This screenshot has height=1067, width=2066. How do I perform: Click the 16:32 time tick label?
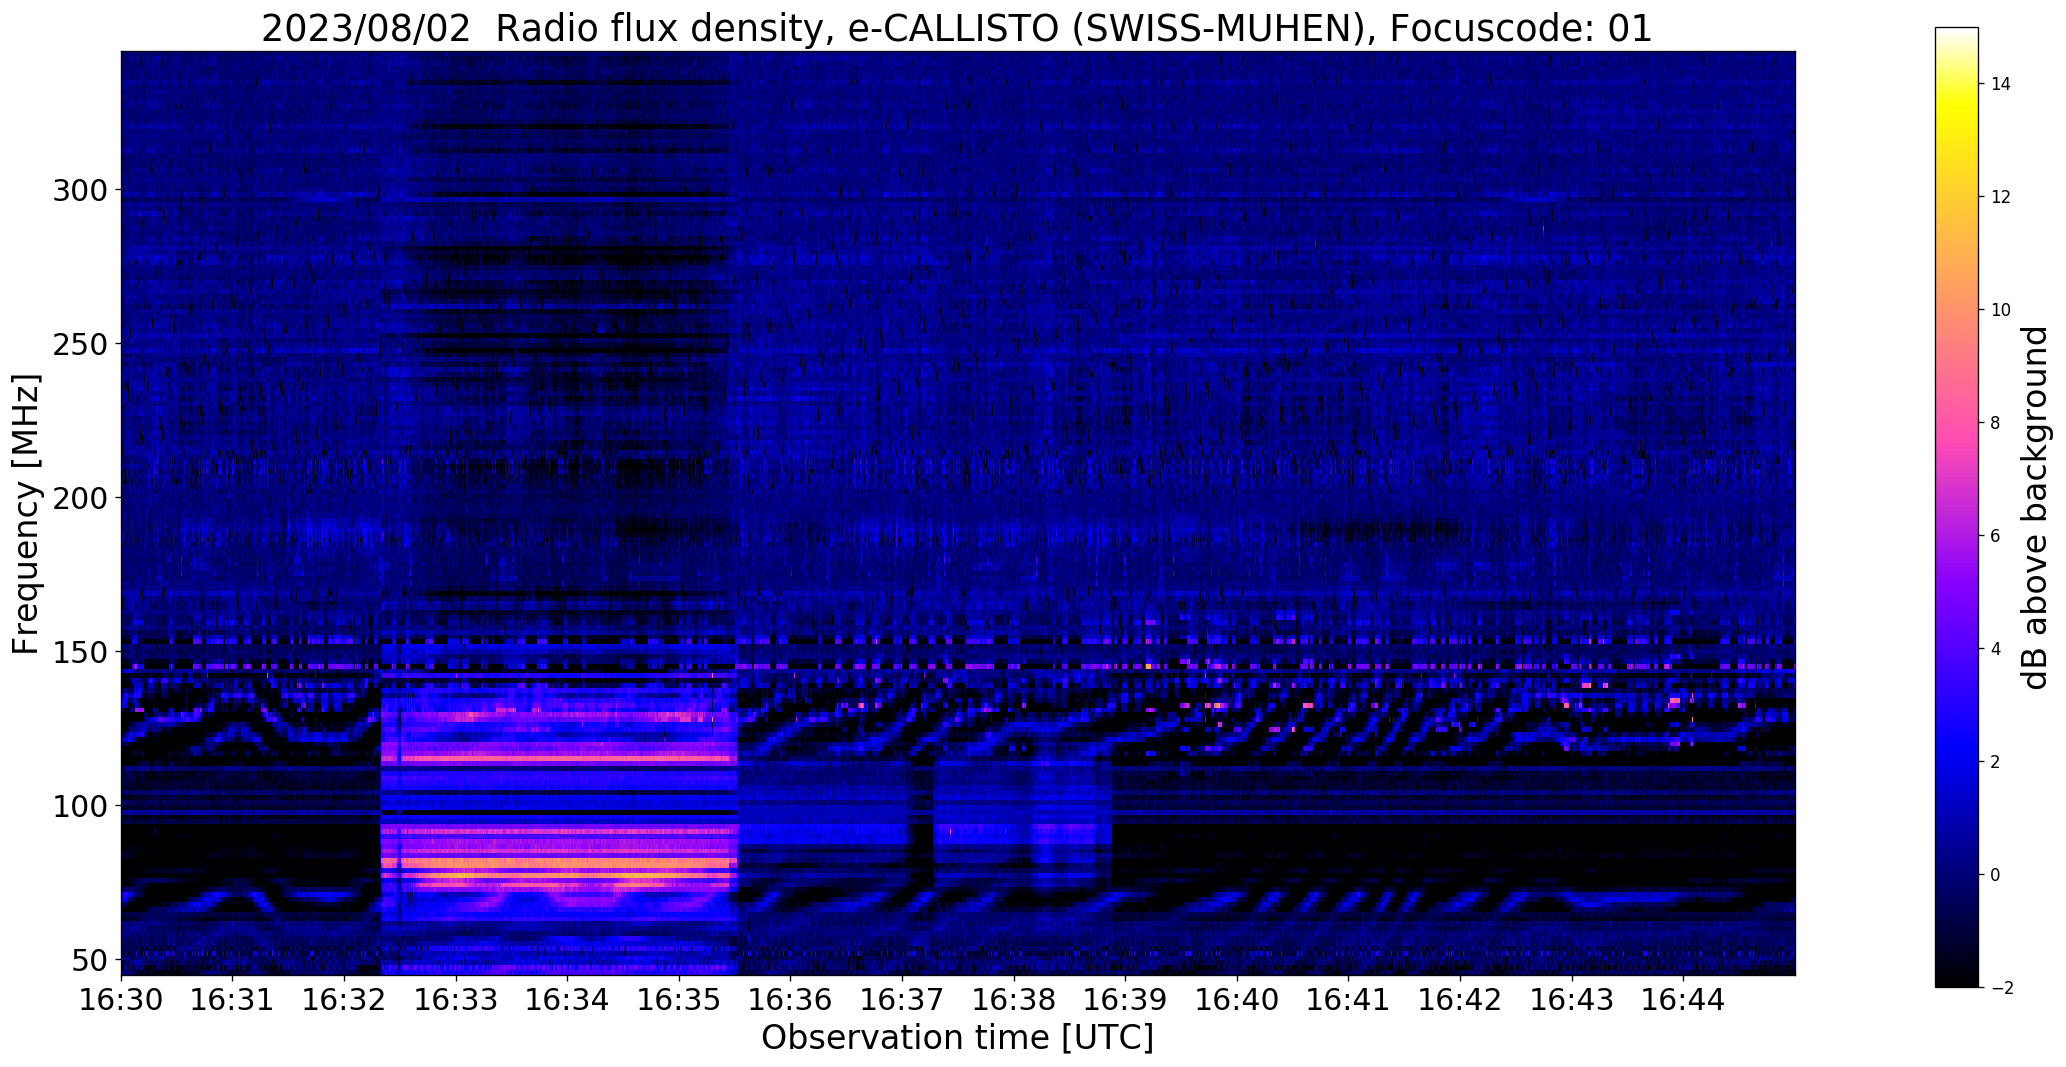344,999
